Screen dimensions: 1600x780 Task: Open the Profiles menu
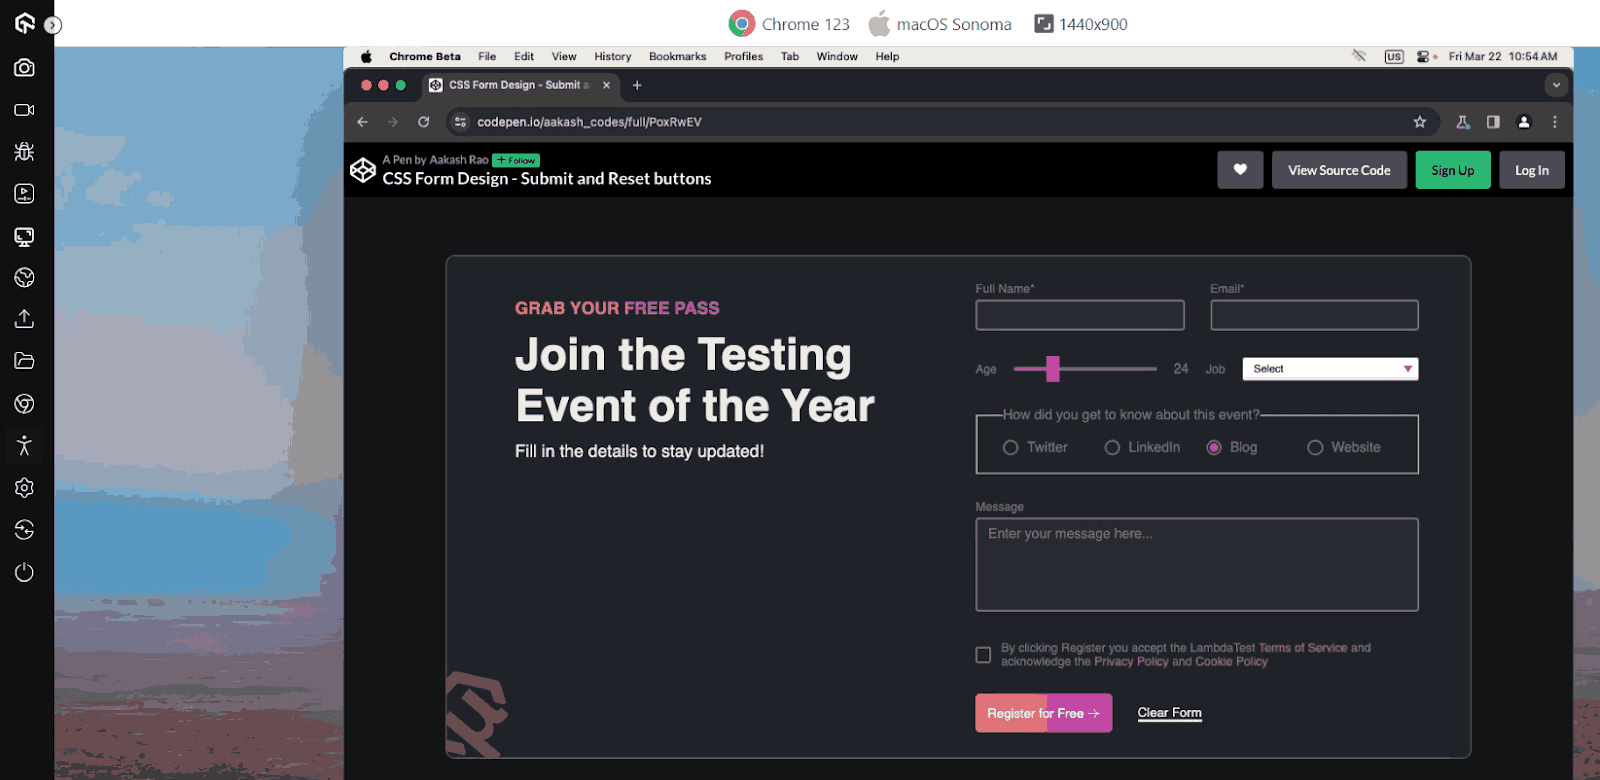(743, 57)
